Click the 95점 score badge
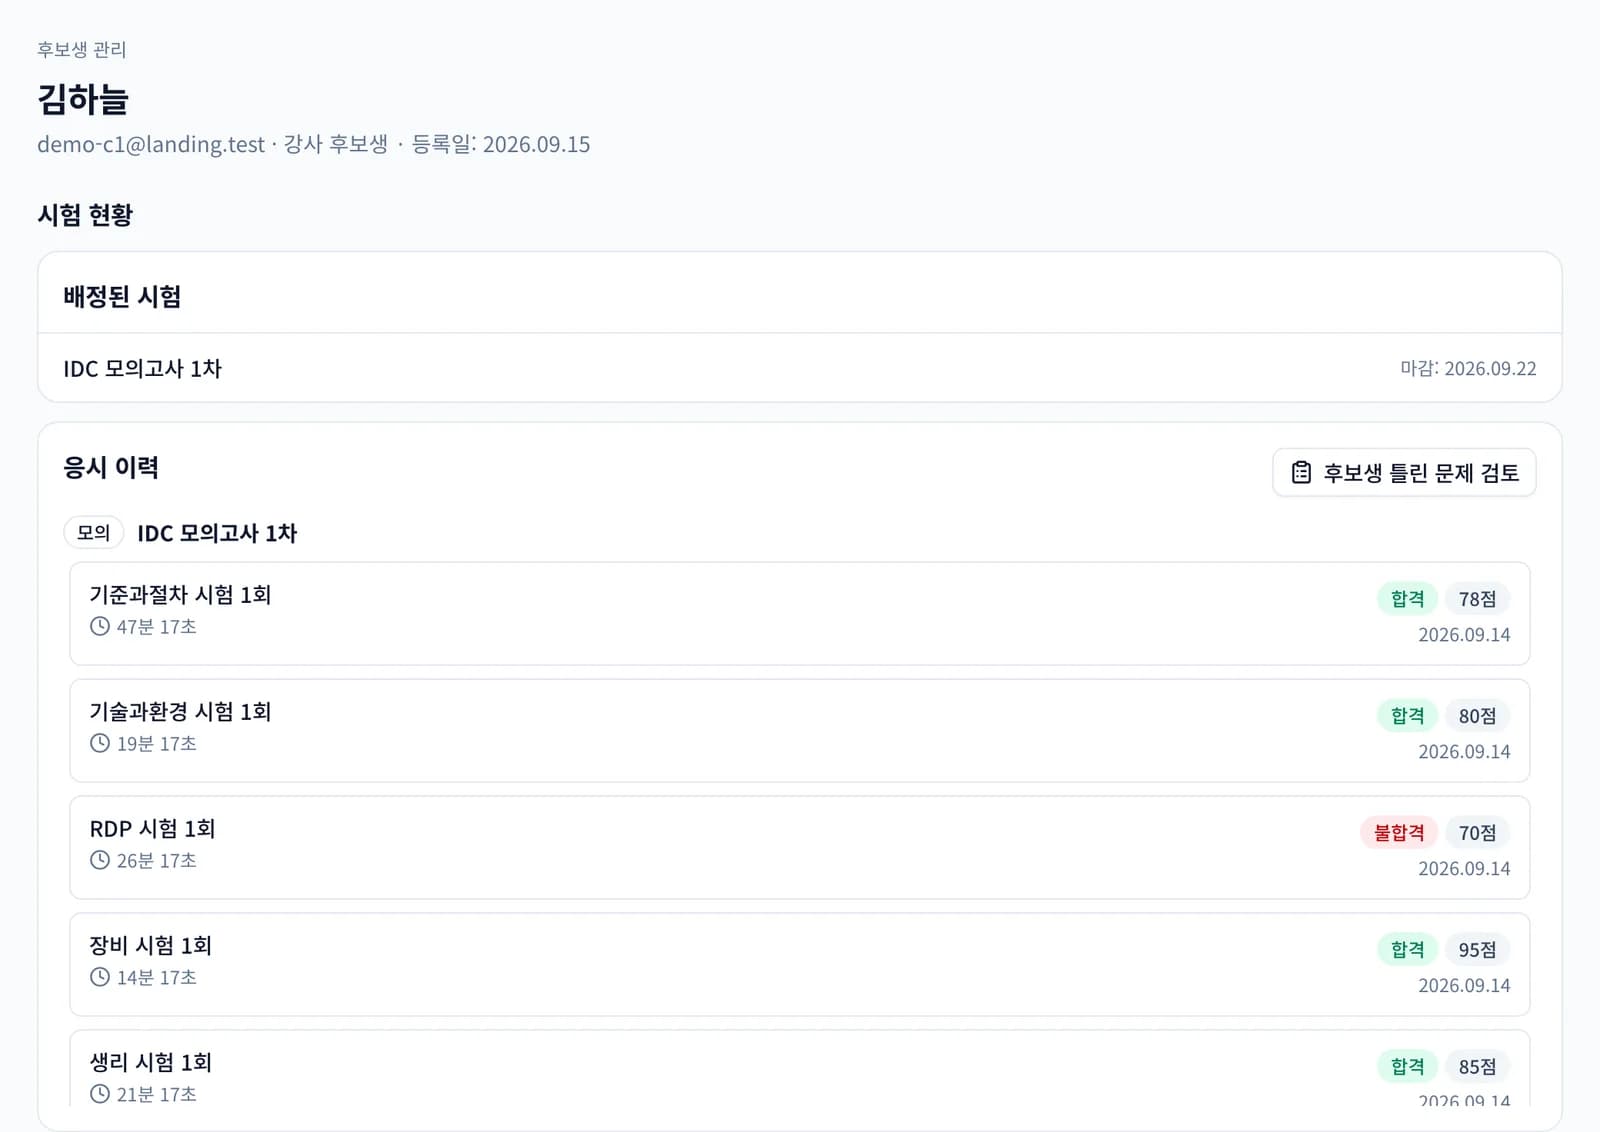The height and width of the screenshot is (1132, 1600). tap(1478, 950)
